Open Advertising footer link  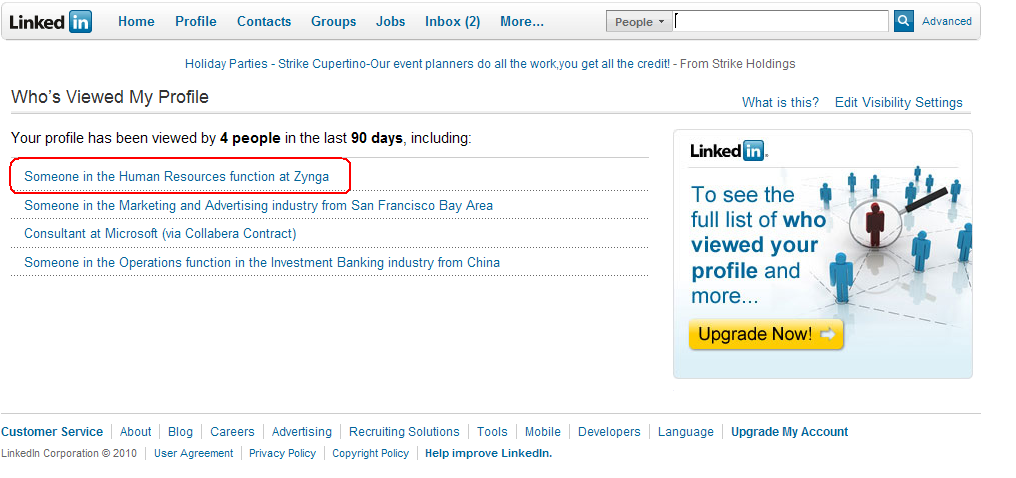(x=301, y=432)
